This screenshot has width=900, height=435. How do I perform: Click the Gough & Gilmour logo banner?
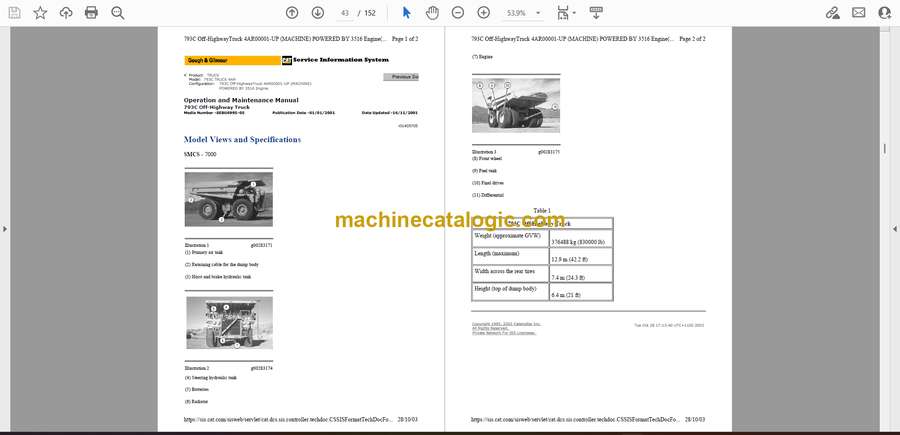232,60
